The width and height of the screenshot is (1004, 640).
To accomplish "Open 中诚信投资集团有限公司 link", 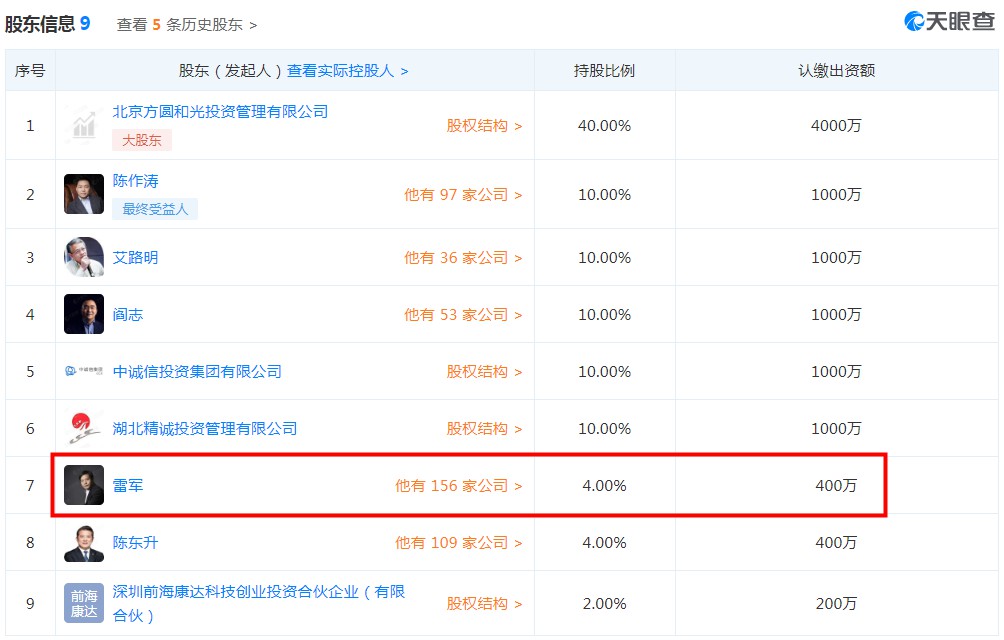I will coord(197,371).
